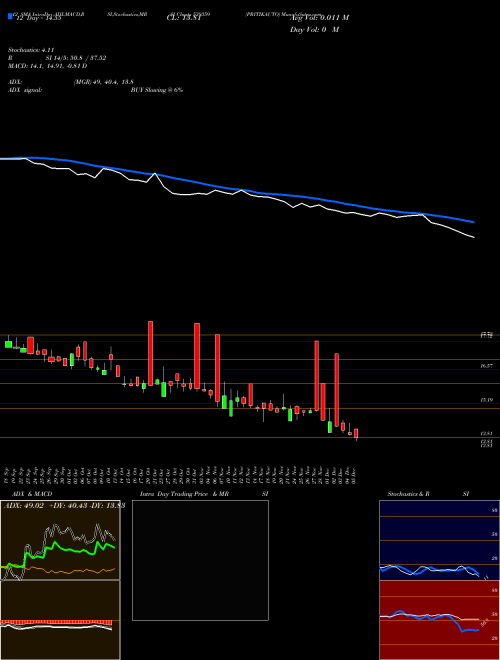Click the 'Stochastics & RSI' panel title
This screenshot has height=660, width=500.
(x=428, y=494)
